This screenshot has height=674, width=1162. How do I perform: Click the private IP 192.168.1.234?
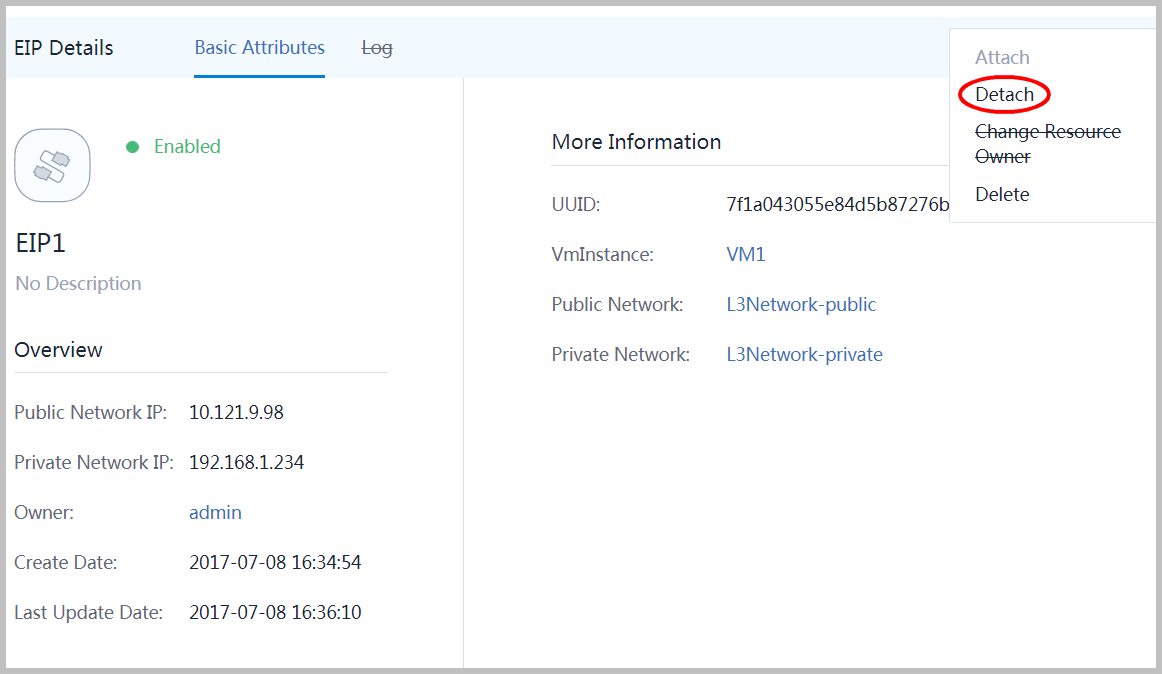[246, 463]
